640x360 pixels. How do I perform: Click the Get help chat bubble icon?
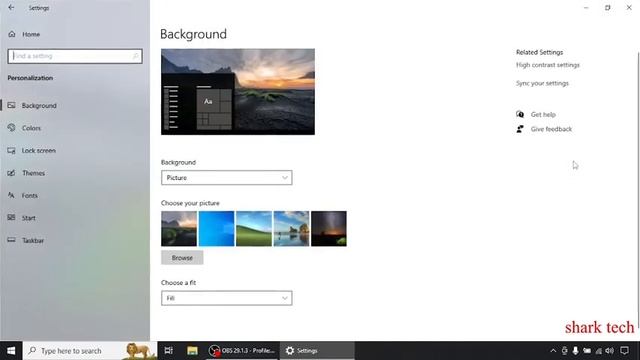click(520, 114)
